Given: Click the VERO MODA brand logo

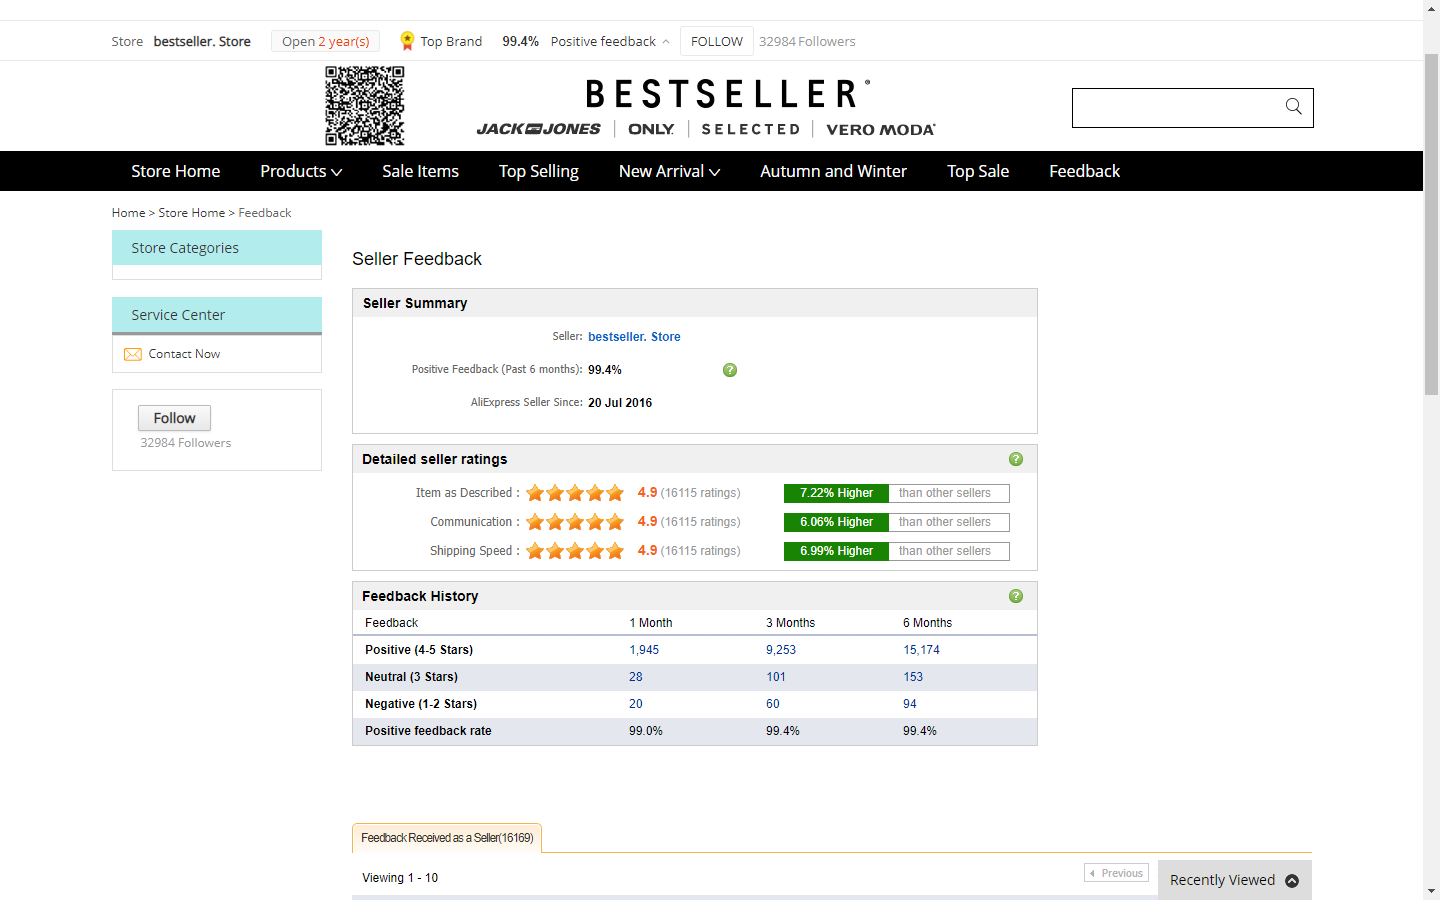Looking at the screenshot, I should [x=881, y=129].
